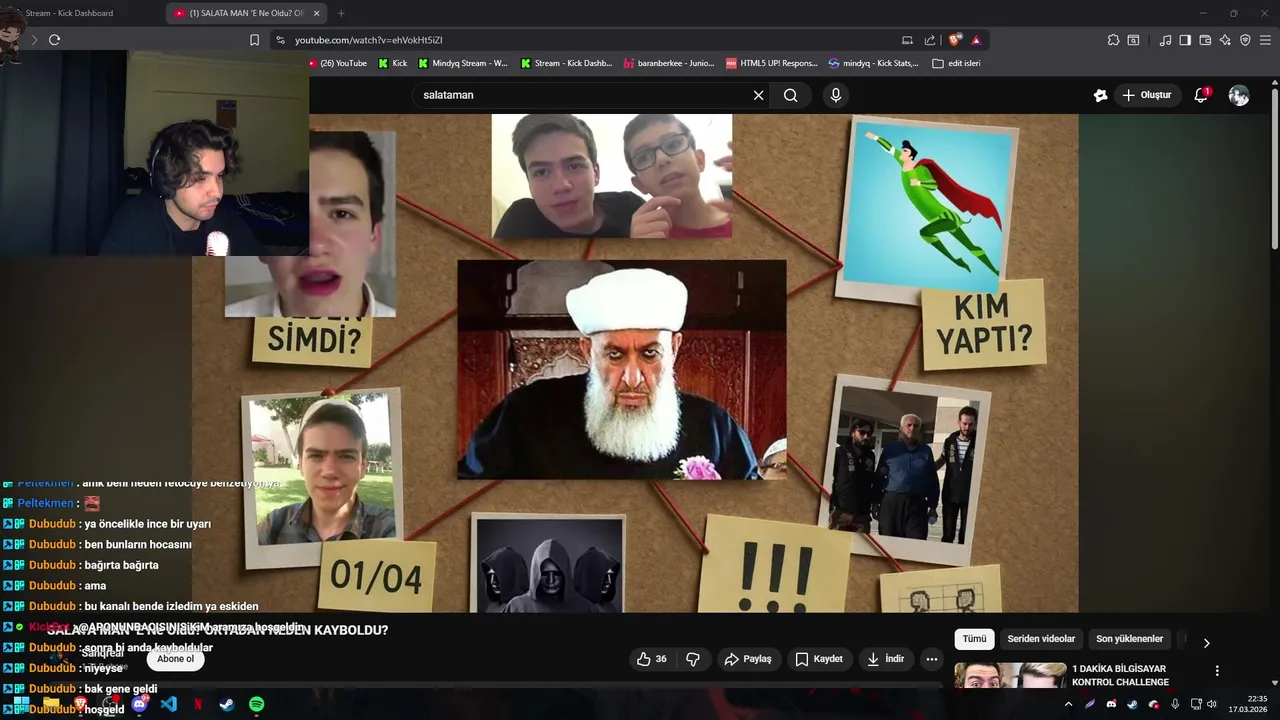Open the Leo AI sparkle icon
1280x720 pixels.
point(1225,40)
